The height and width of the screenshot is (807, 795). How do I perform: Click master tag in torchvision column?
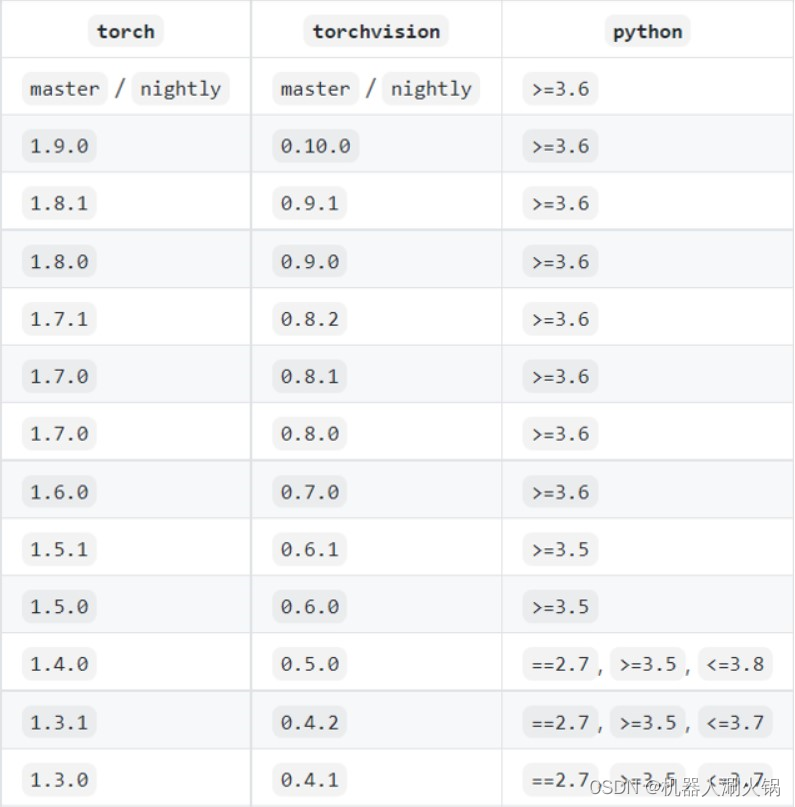(315, 89)
